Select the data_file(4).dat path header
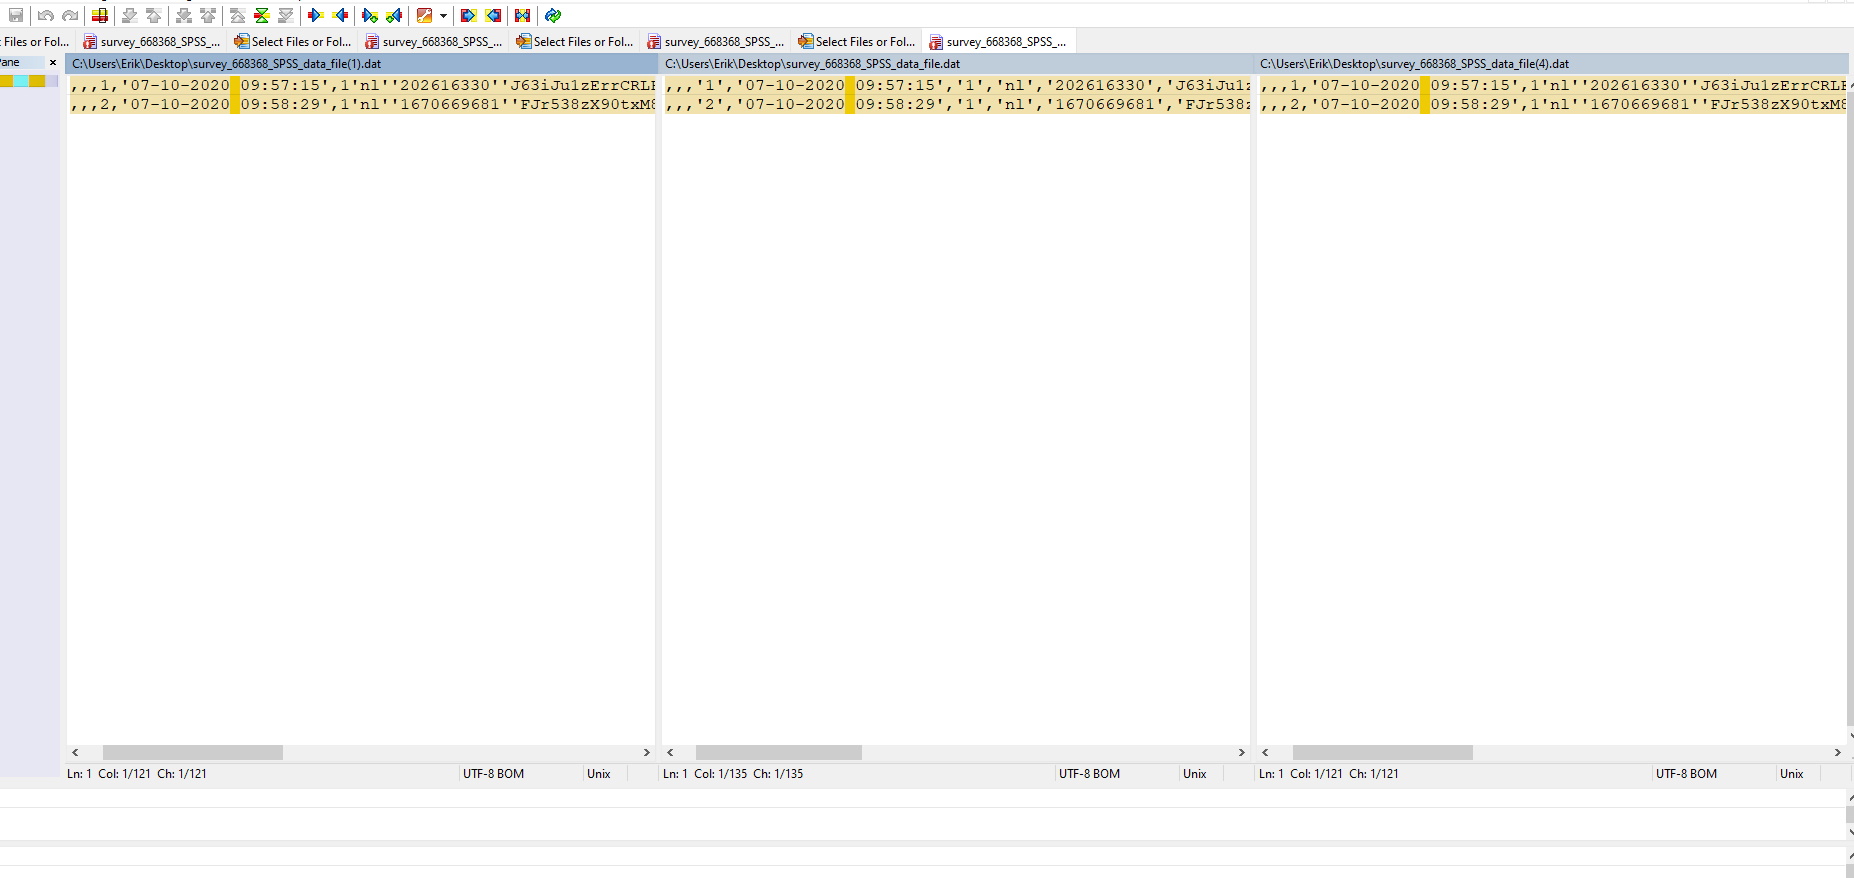The height and width of the screenshot is (878, 1854). [x=1414, y=63]
